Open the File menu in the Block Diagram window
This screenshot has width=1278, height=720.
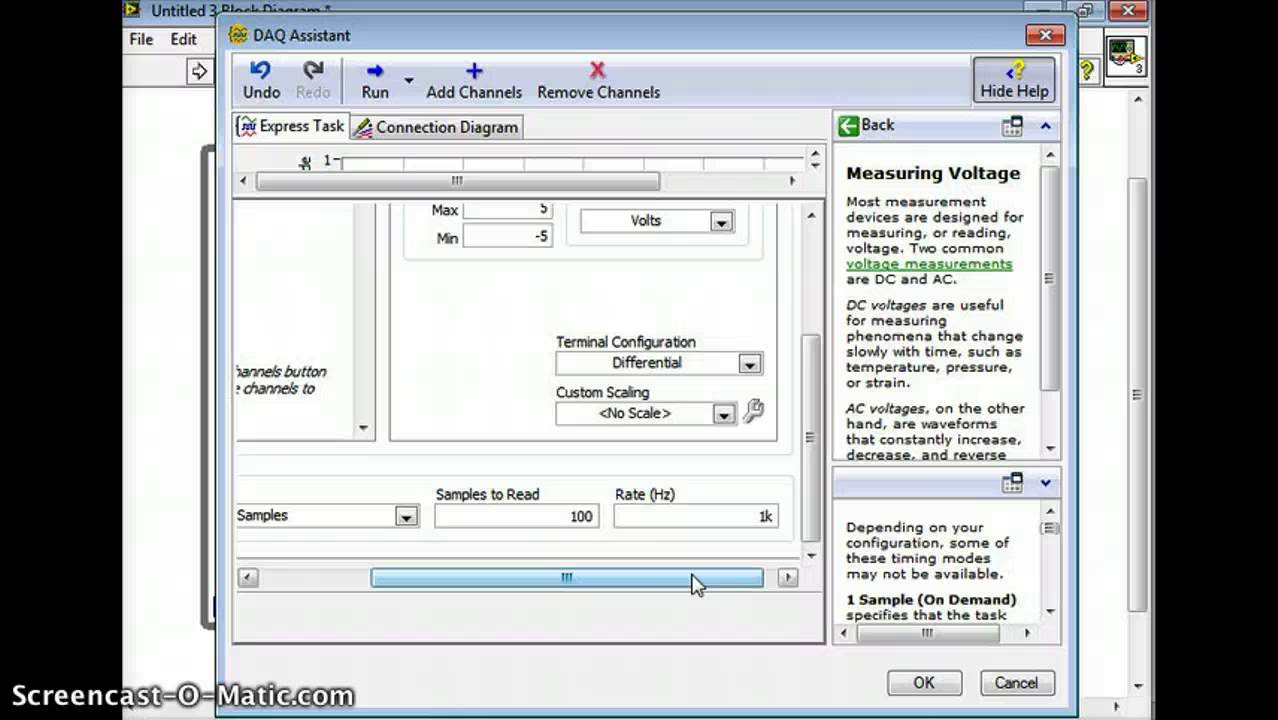pyautogui.click(x=141, y=39)
